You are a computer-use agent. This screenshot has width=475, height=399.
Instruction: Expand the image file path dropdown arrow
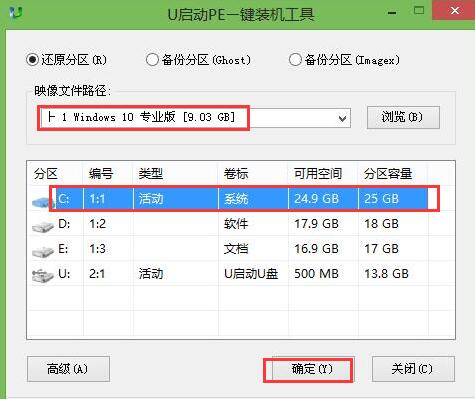tap(342, 118)
